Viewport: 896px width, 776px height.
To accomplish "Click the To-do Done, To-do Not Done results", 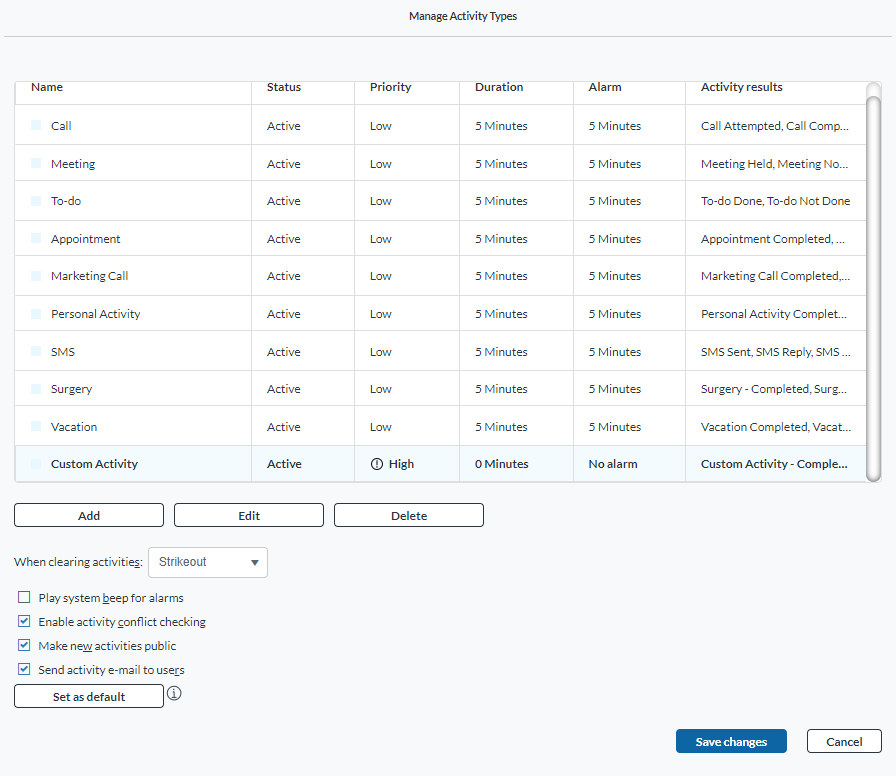I will [775, 201].
